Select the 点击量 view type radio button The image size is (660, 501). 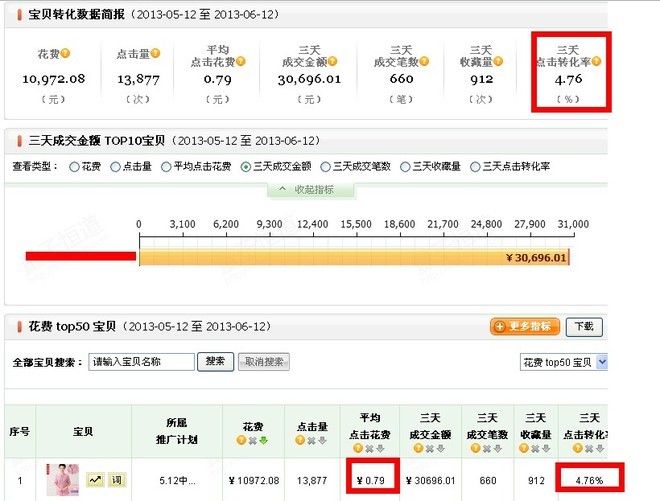click(x=115, y=167)
